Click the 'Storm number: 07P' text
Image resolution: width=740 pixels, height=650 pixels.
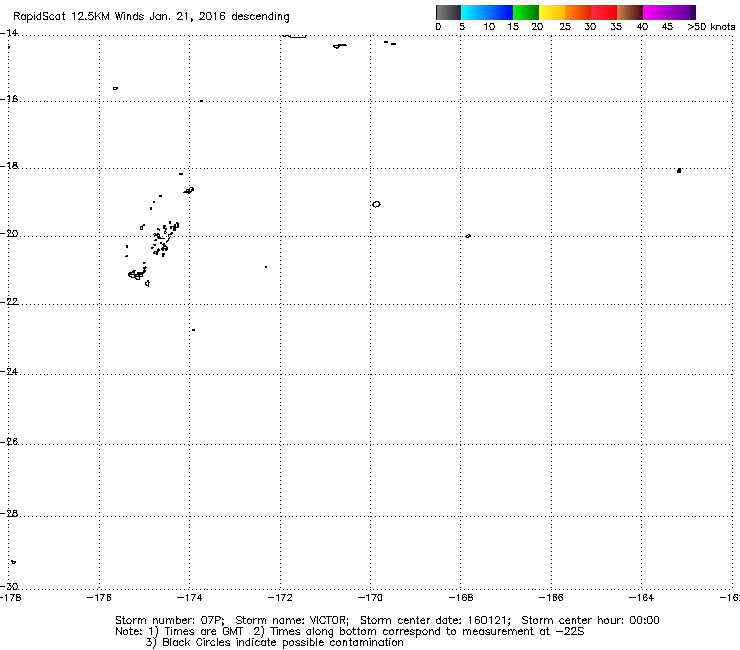click(x=169, y=620)
